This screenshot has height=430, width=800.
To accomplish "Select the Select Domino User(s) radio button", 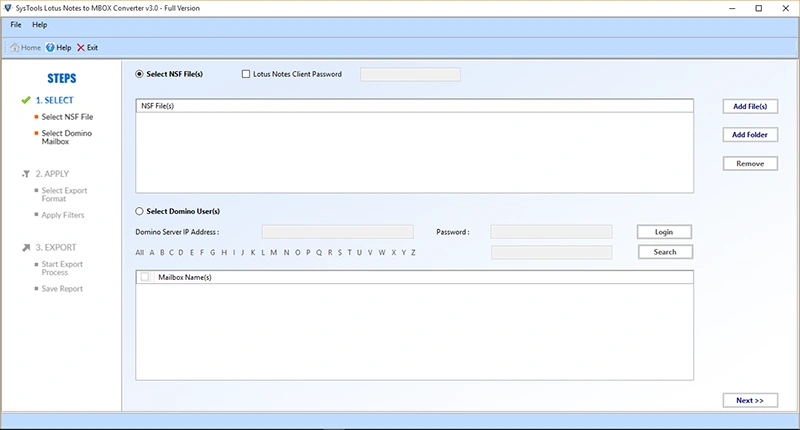I will click(x=139, y=211).
